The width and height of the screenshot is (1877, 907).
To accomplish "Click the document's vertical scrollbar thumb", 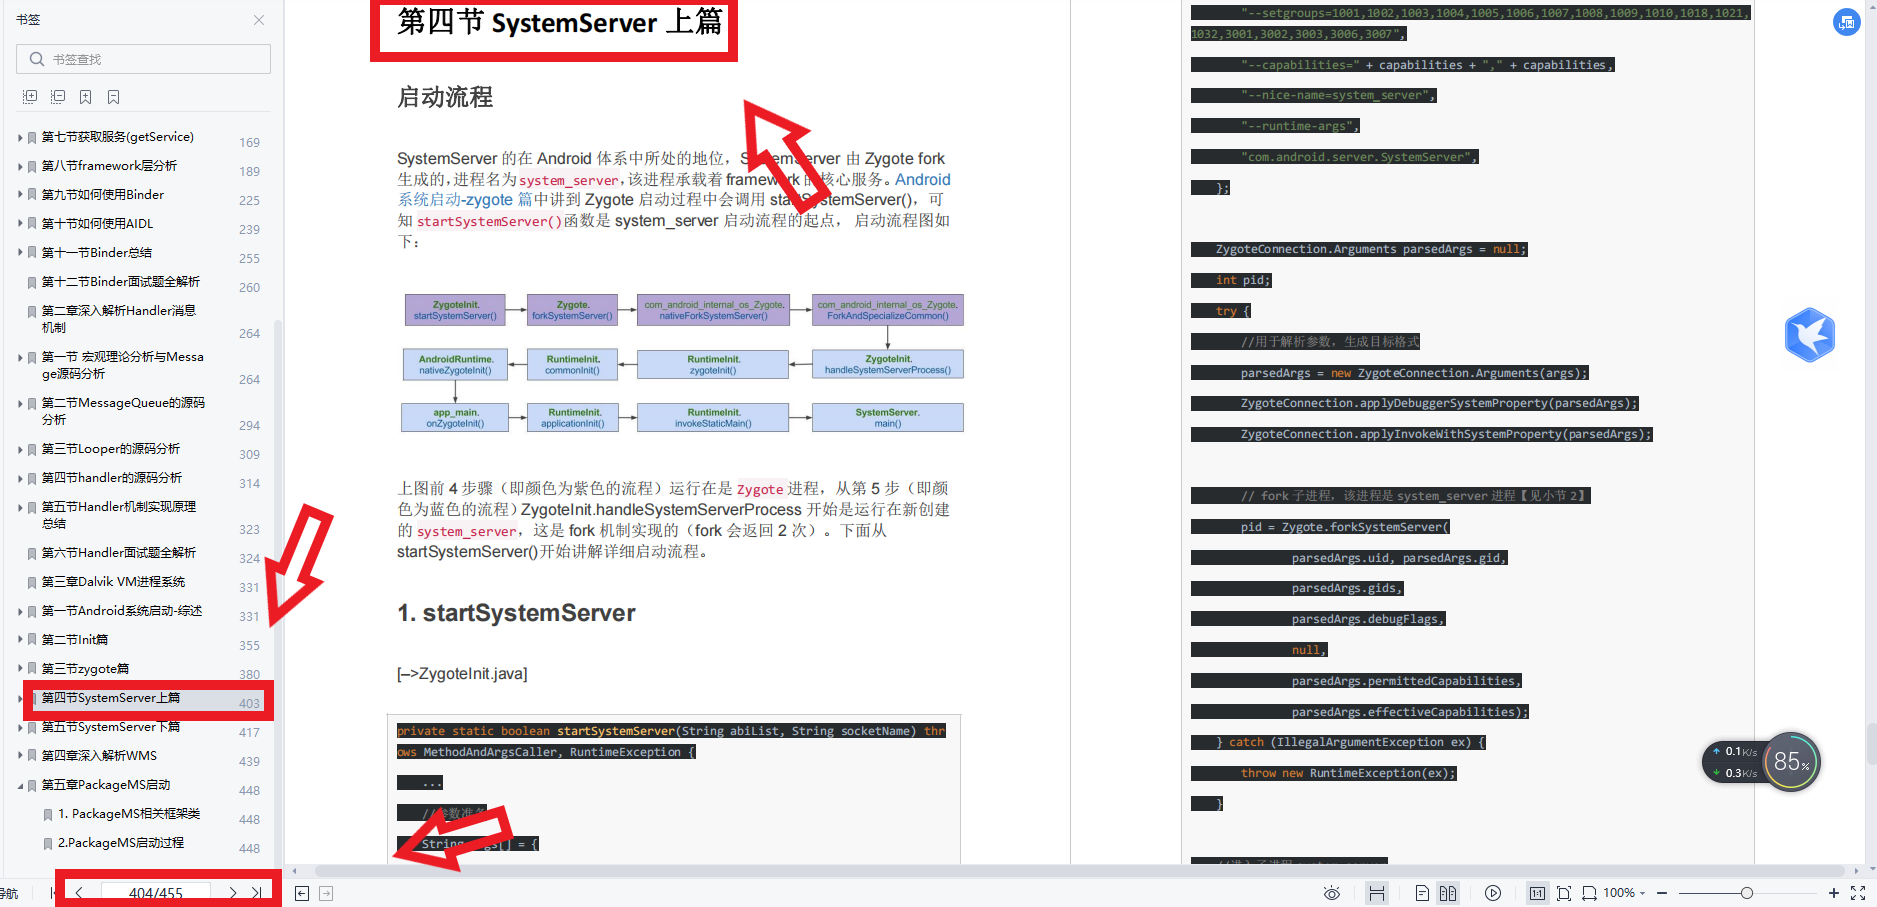I will pyautogui.click(x=1870, y=745).
